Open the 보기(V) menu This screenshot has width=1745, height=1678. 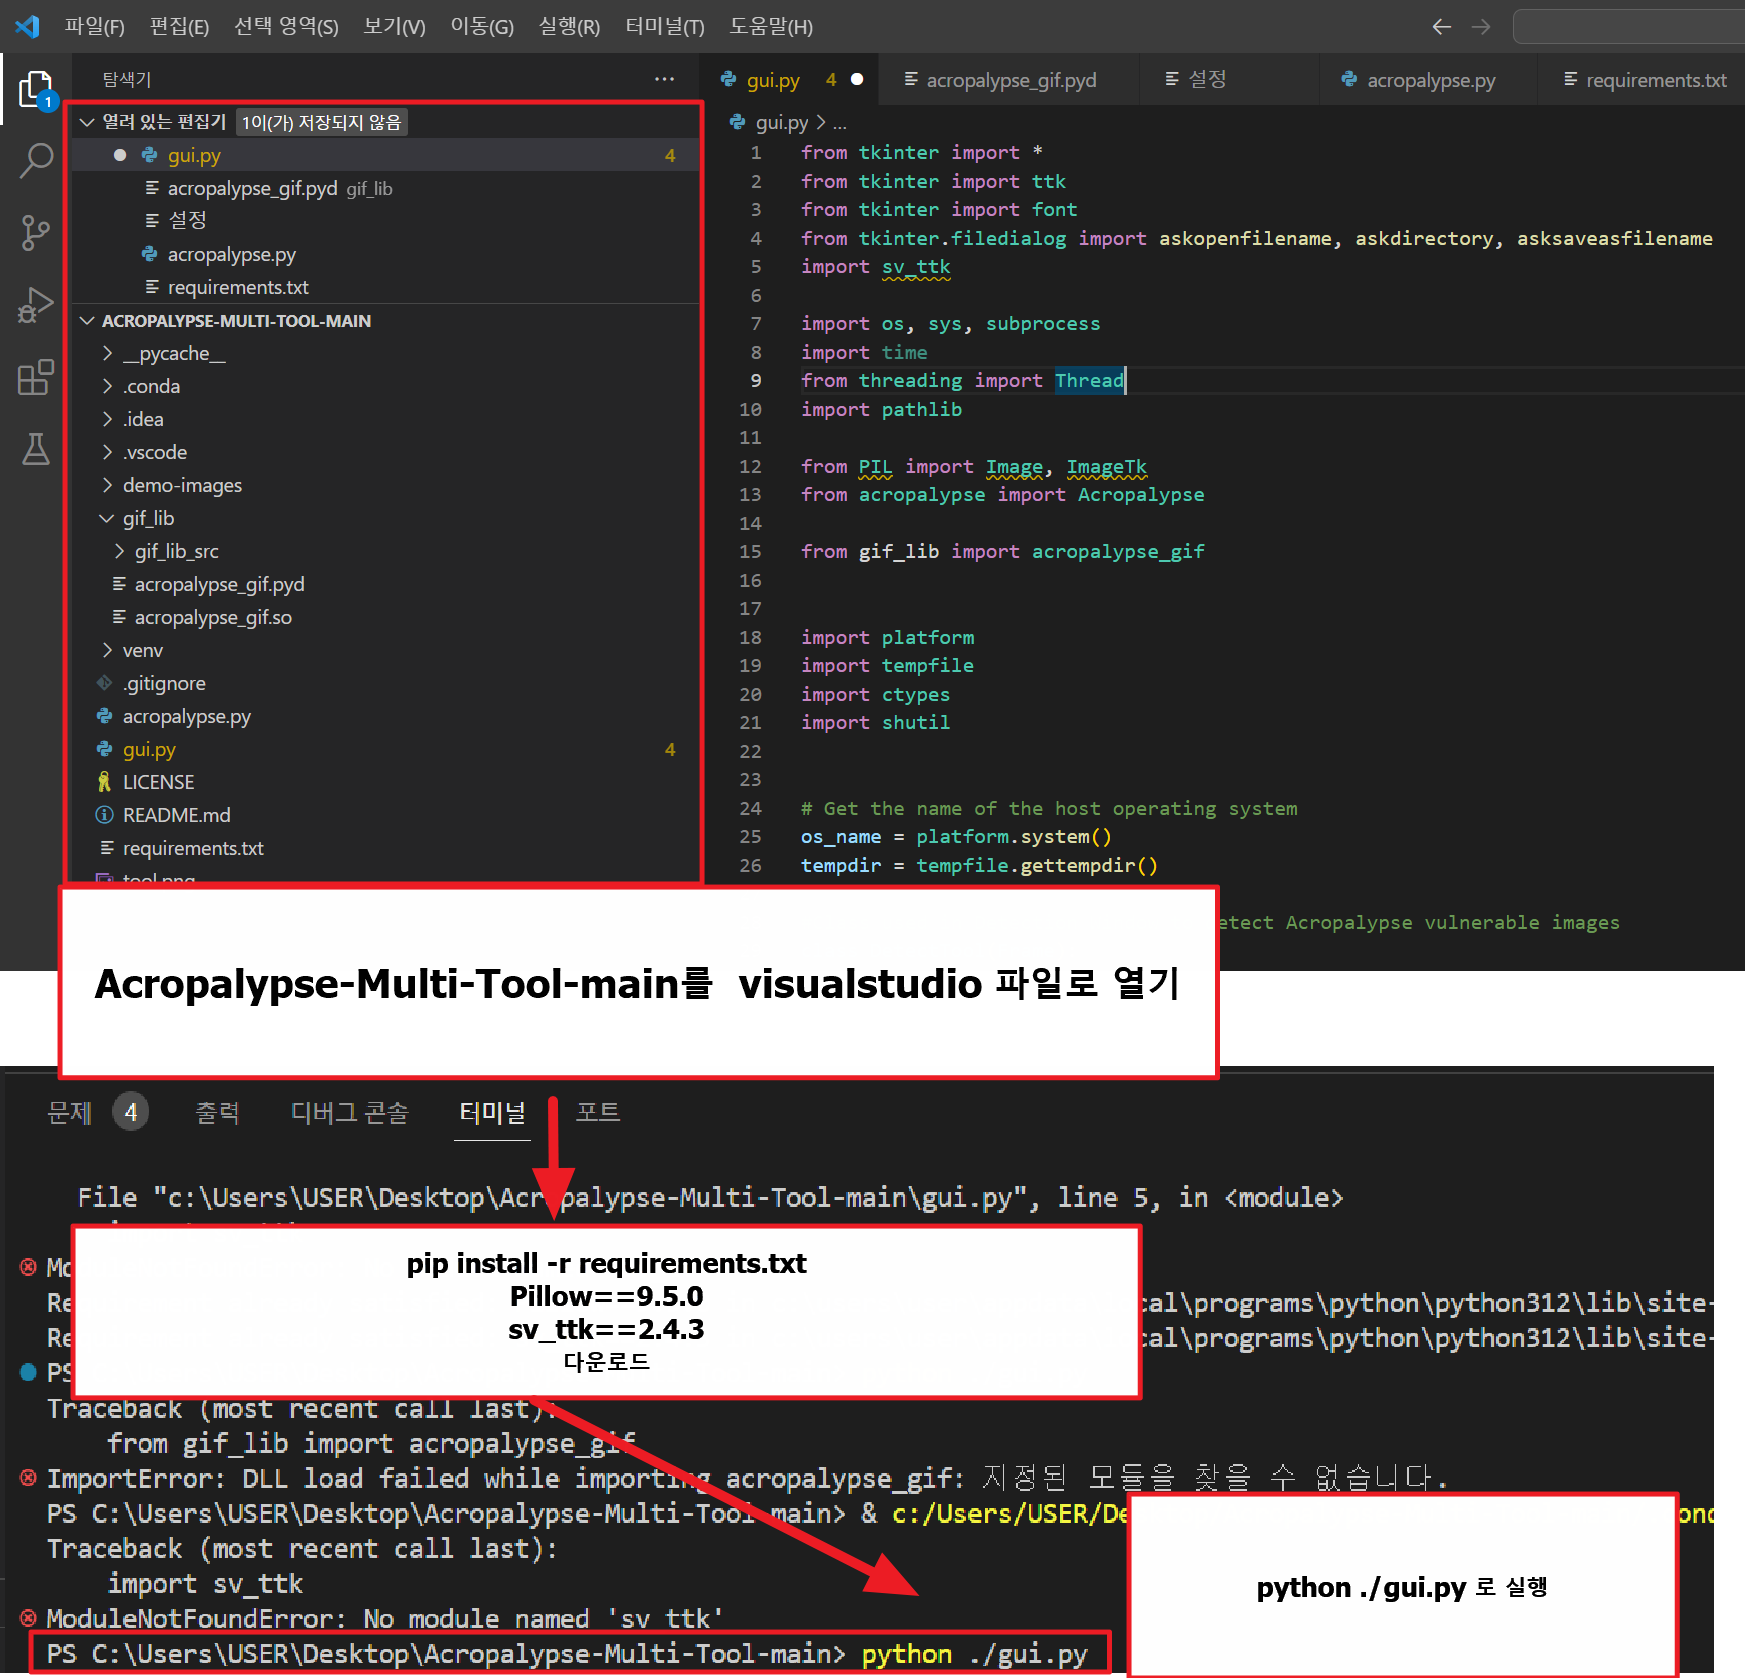(394, 27)
